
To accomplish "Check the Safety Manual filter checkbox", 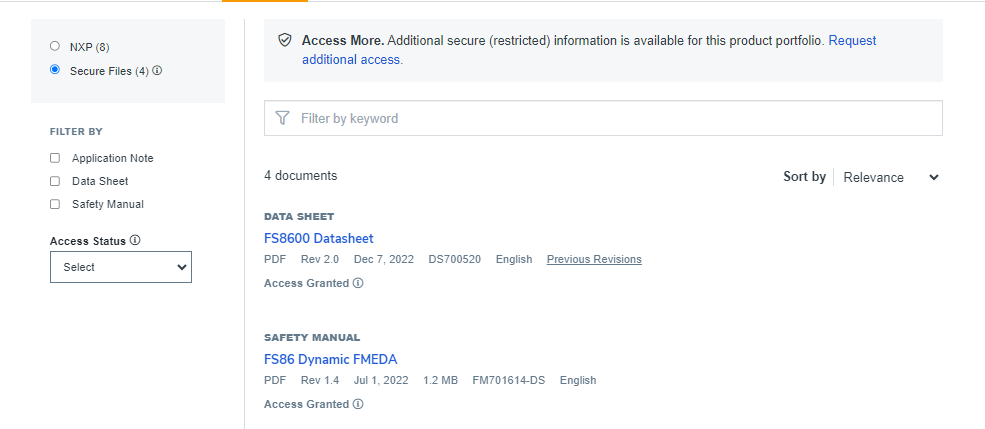I will pos(55,204).
